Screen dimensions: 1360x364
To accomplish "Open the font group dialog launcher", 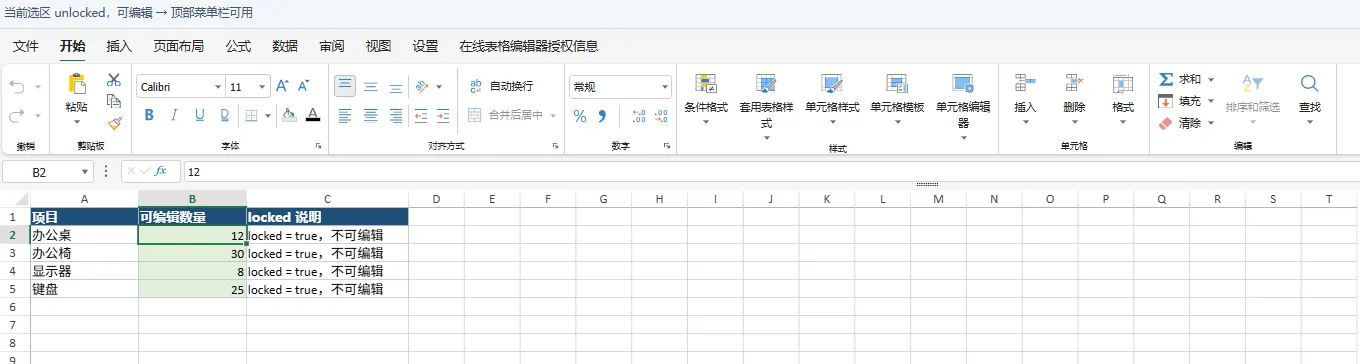I will 319,147.
